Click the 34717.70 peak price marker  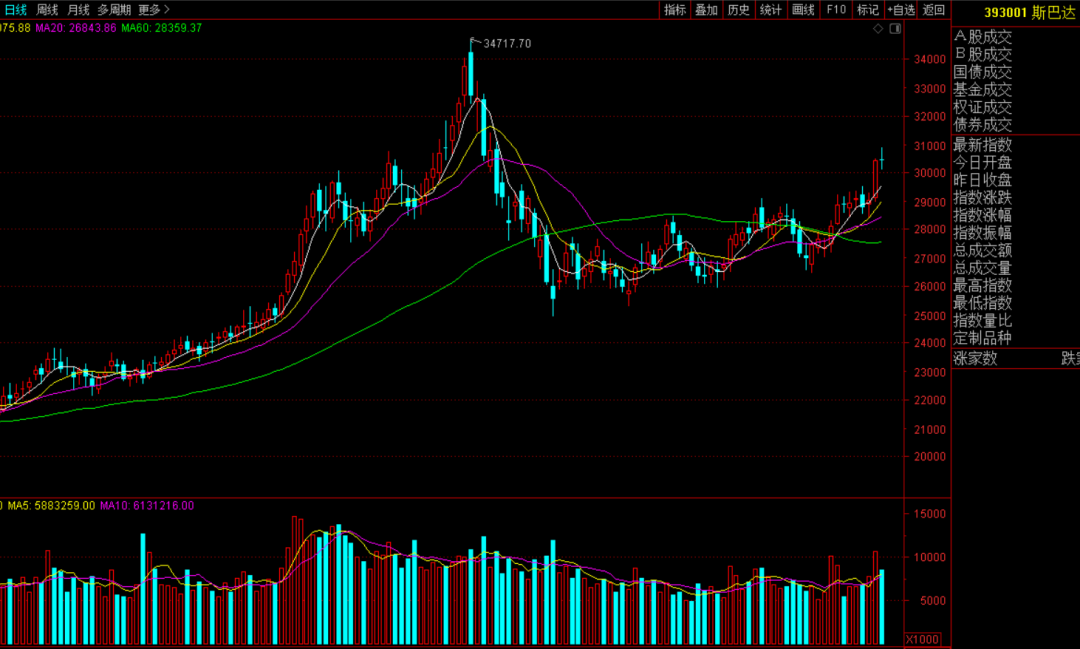[x=507, y=43]
